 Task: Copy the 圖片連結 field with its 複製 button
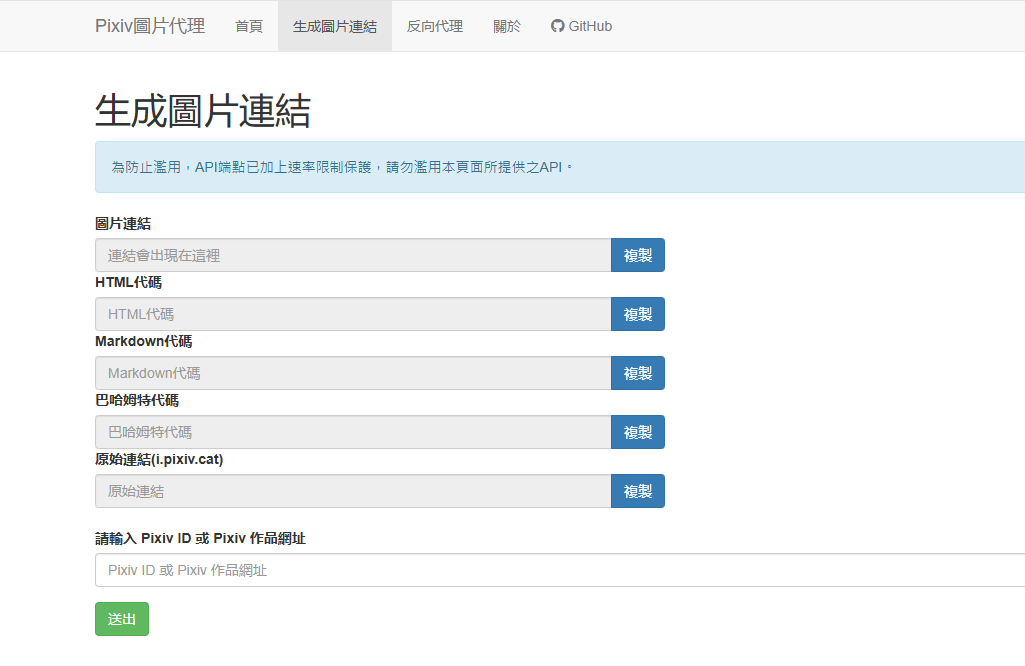pos(637,255)
